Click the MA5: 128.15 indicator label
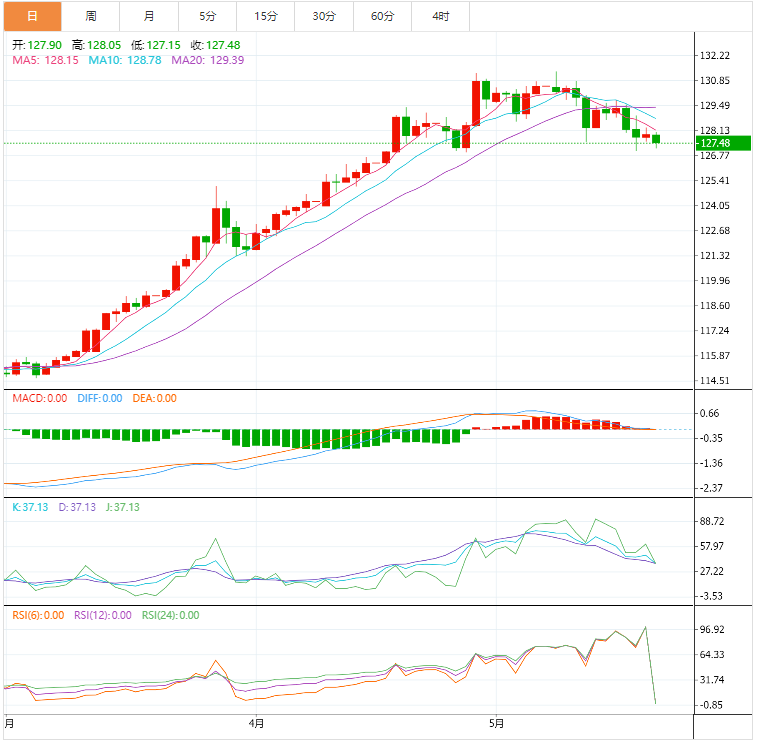Viewport: 761px width, 751px height. pyautogui.click(x=45, y=60)
